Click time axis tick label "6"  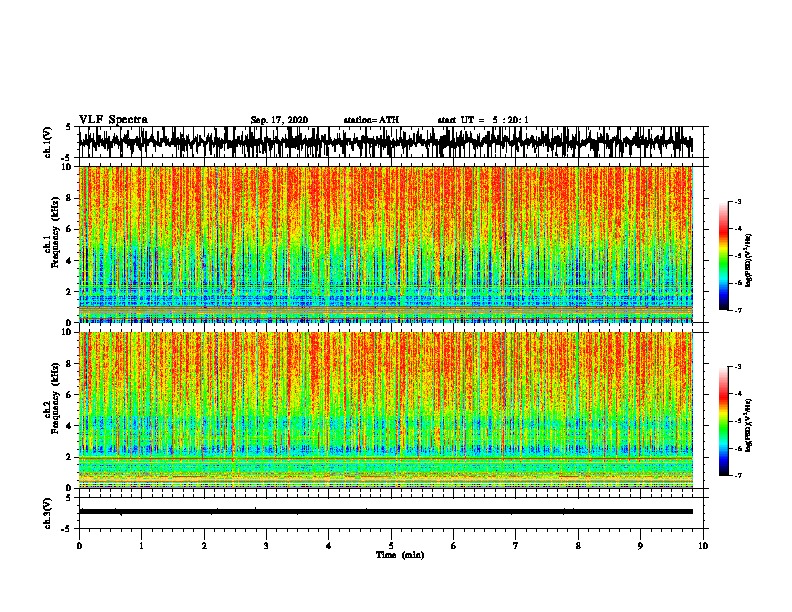[x=454, y=546]
